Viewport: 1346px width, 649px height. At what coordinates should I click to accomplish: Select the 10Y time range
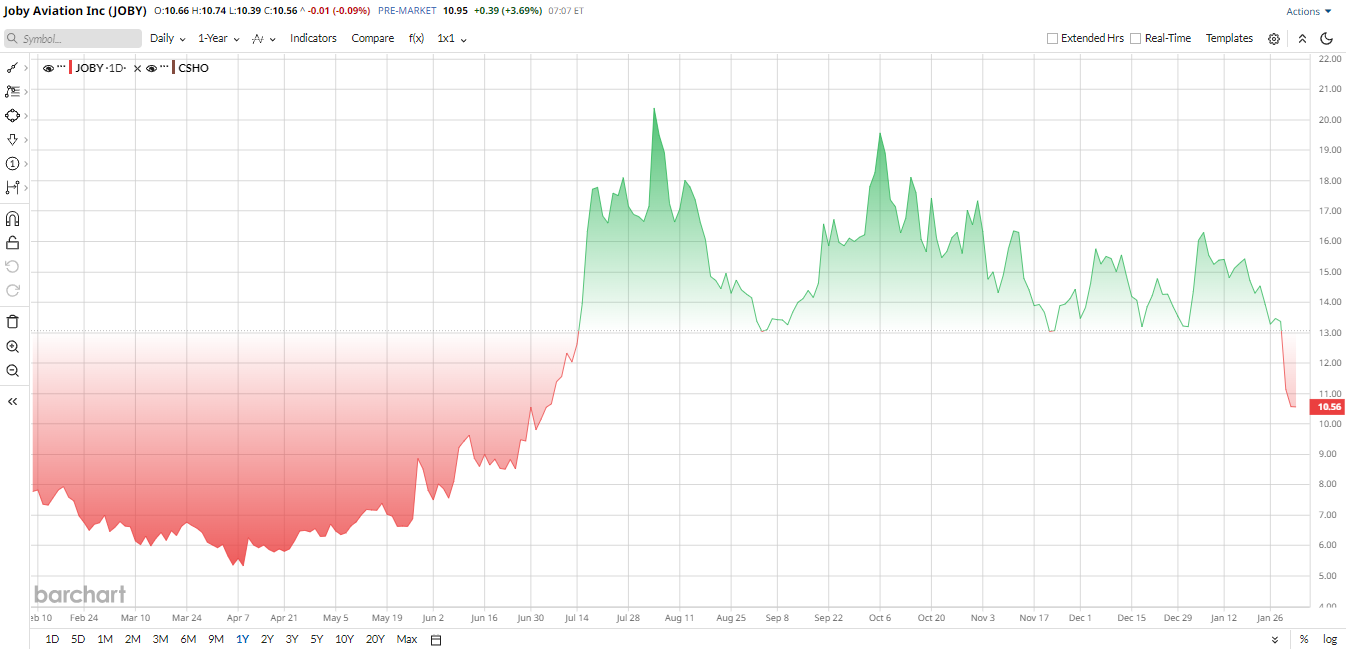(x=344, y=639)
